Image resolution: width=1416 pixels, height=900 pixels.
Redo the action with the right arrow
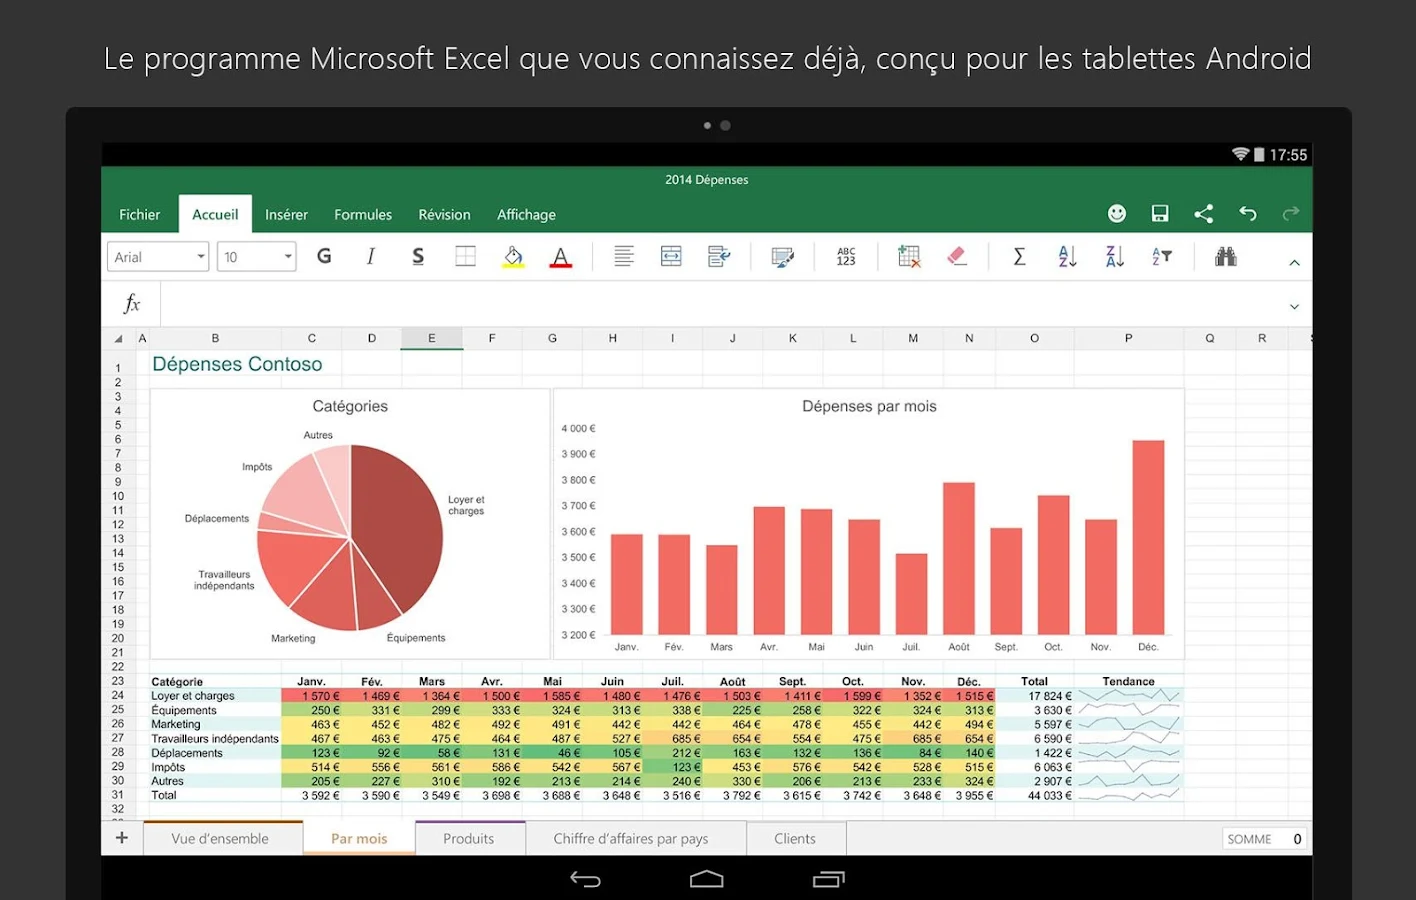coord(1291,213)
